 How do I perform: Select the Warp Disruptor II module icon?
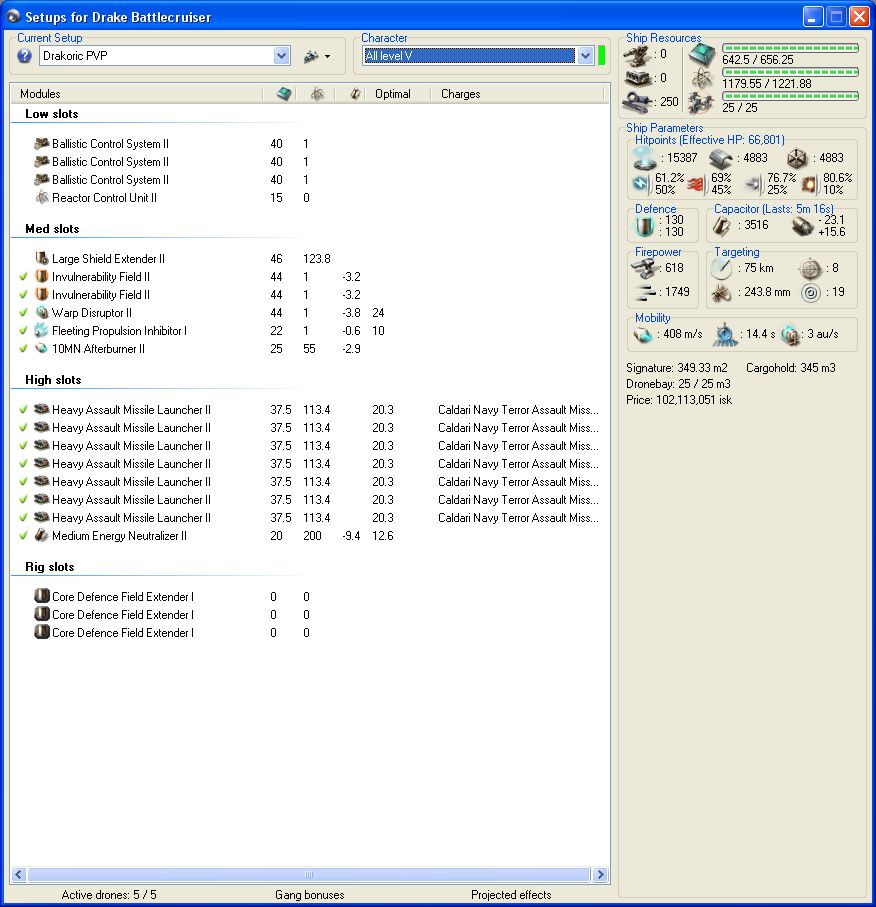(x=41, y=312)
